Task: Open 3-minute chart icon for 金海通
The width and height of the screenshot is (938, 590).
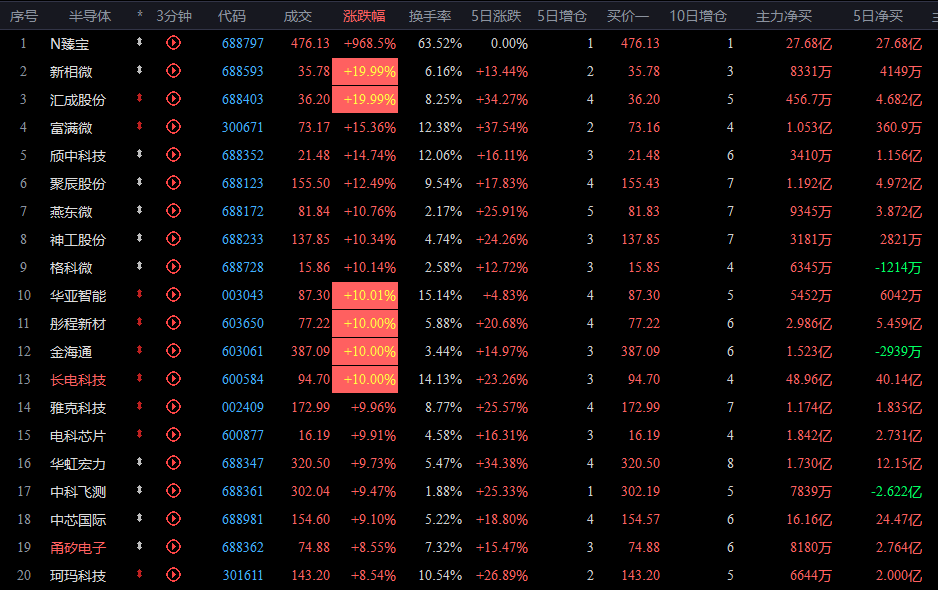Action: [x=173, y=351]
